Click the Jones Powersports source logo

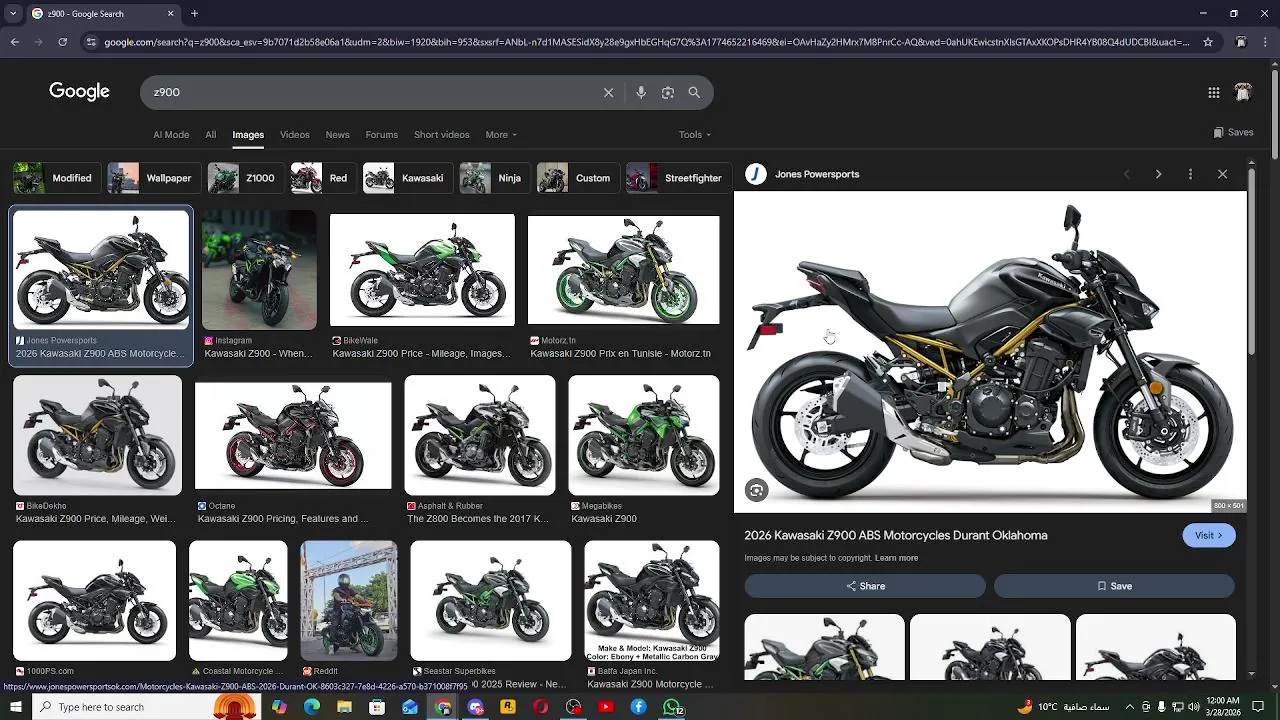click(756, 174)
